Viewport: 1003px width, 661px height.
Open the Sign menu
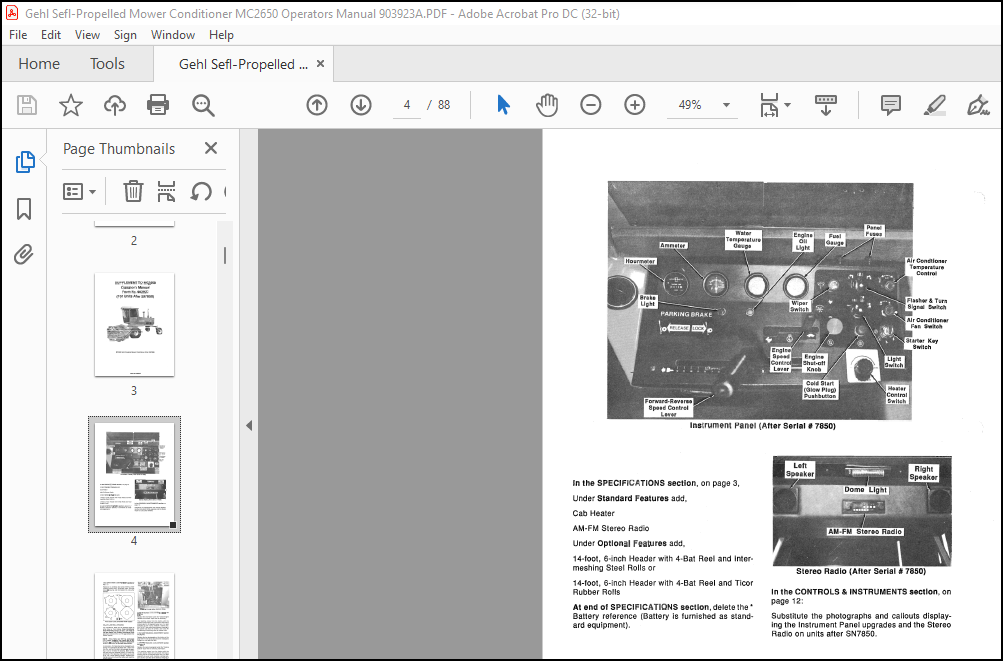(125, 35)
